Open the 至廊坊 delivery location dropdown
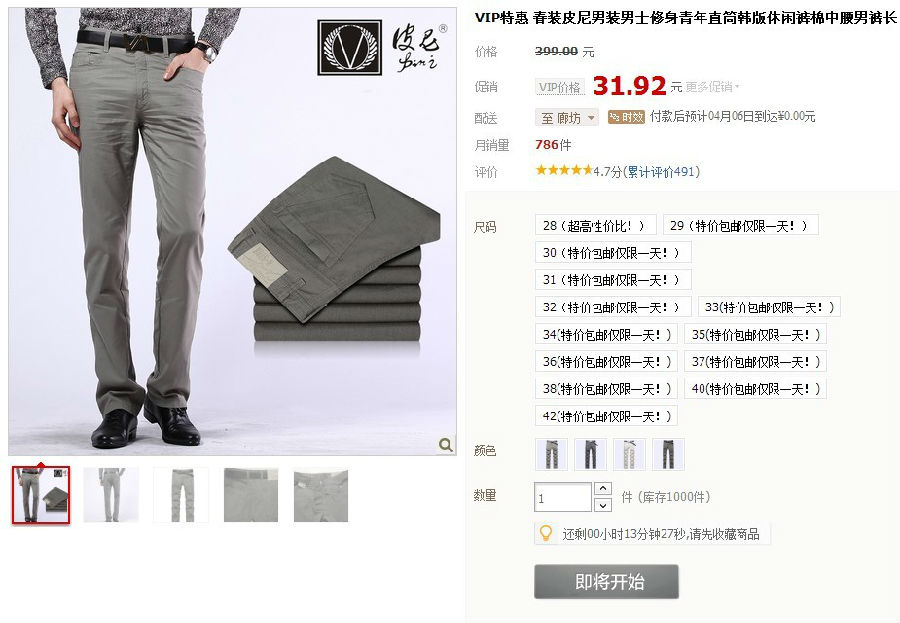 (x=567, y=118)
